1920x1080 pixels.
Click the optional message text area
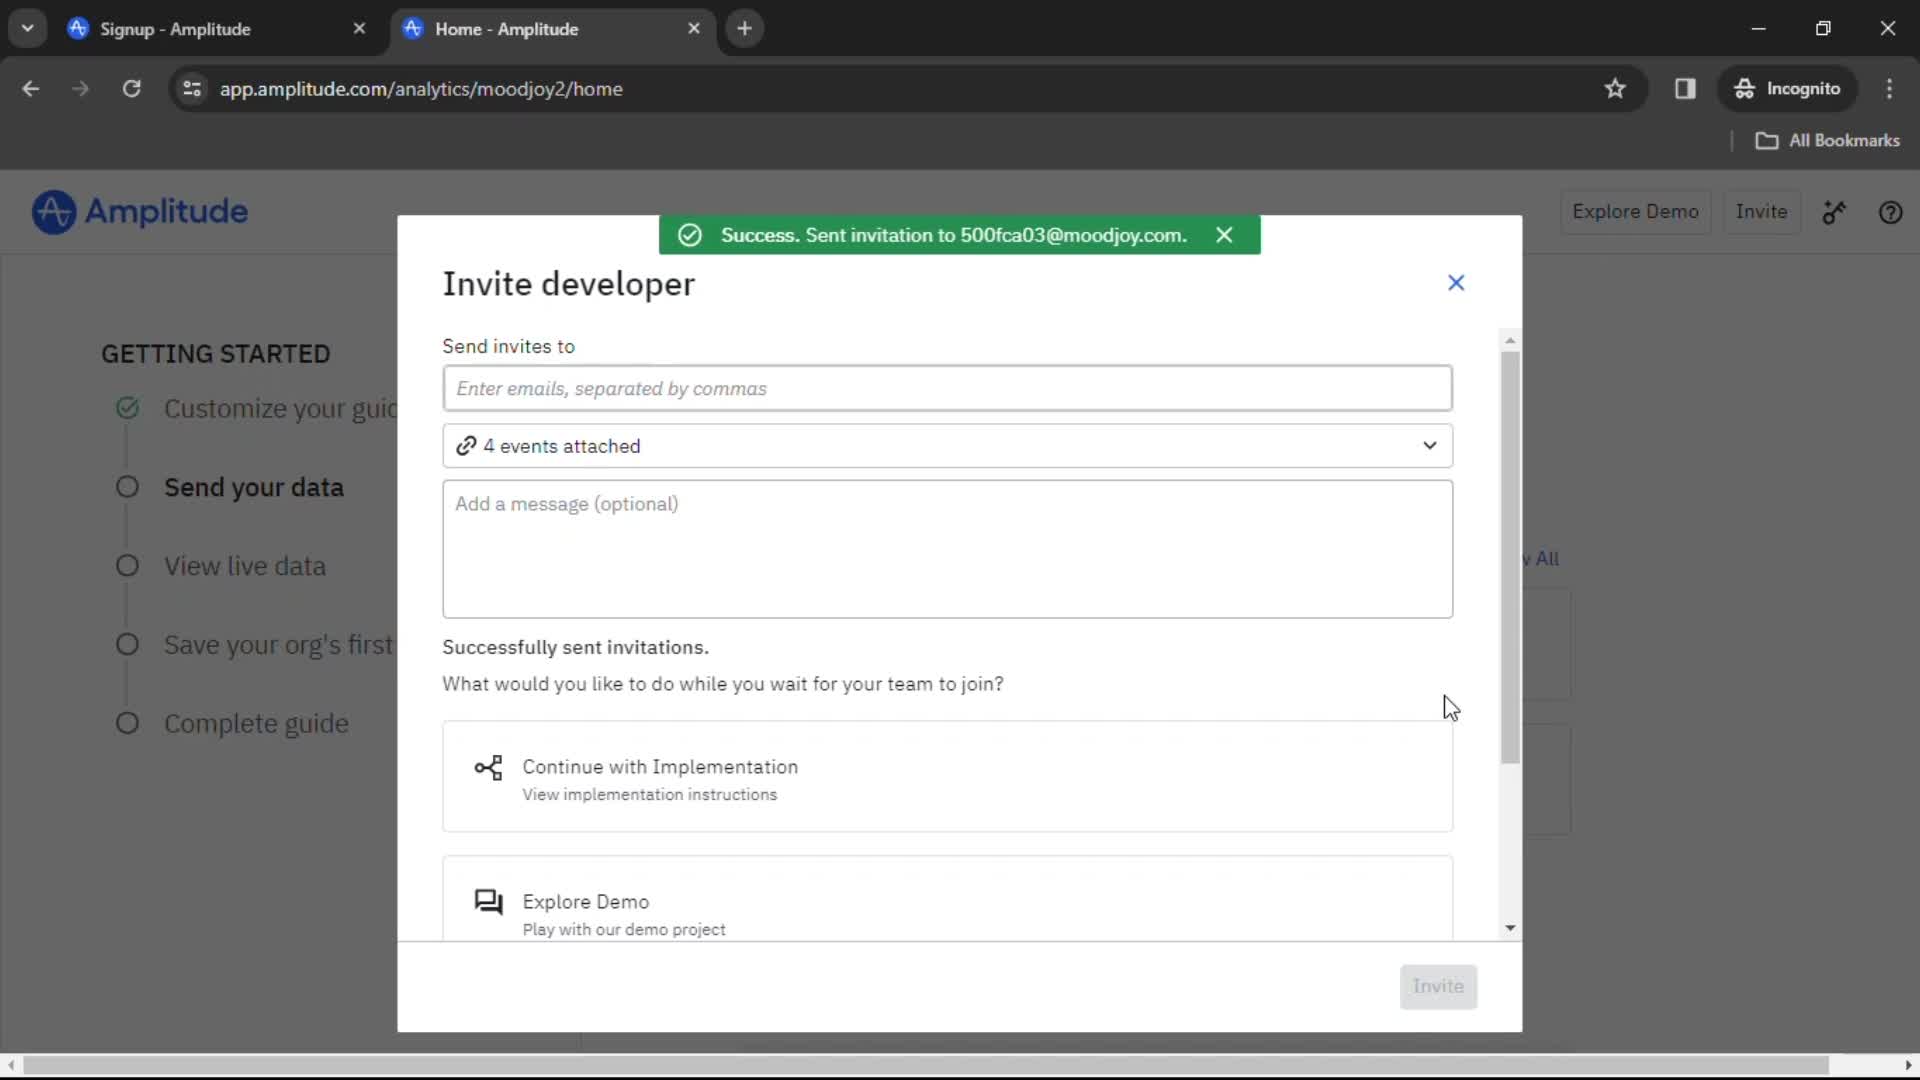pyautogui.click(x=947, y=549)
